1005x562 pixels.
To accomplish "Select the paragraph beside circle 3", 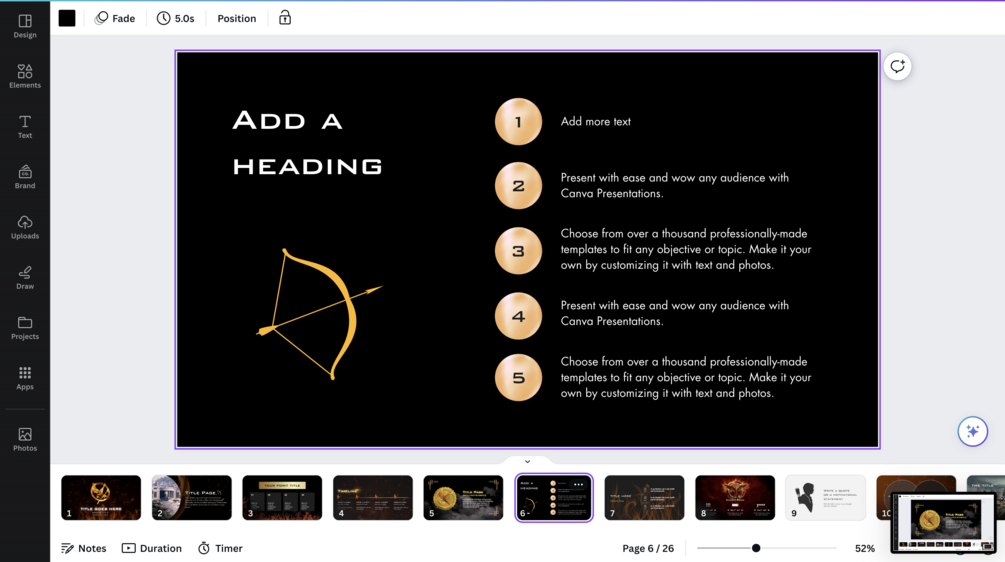I will point(686,249).
